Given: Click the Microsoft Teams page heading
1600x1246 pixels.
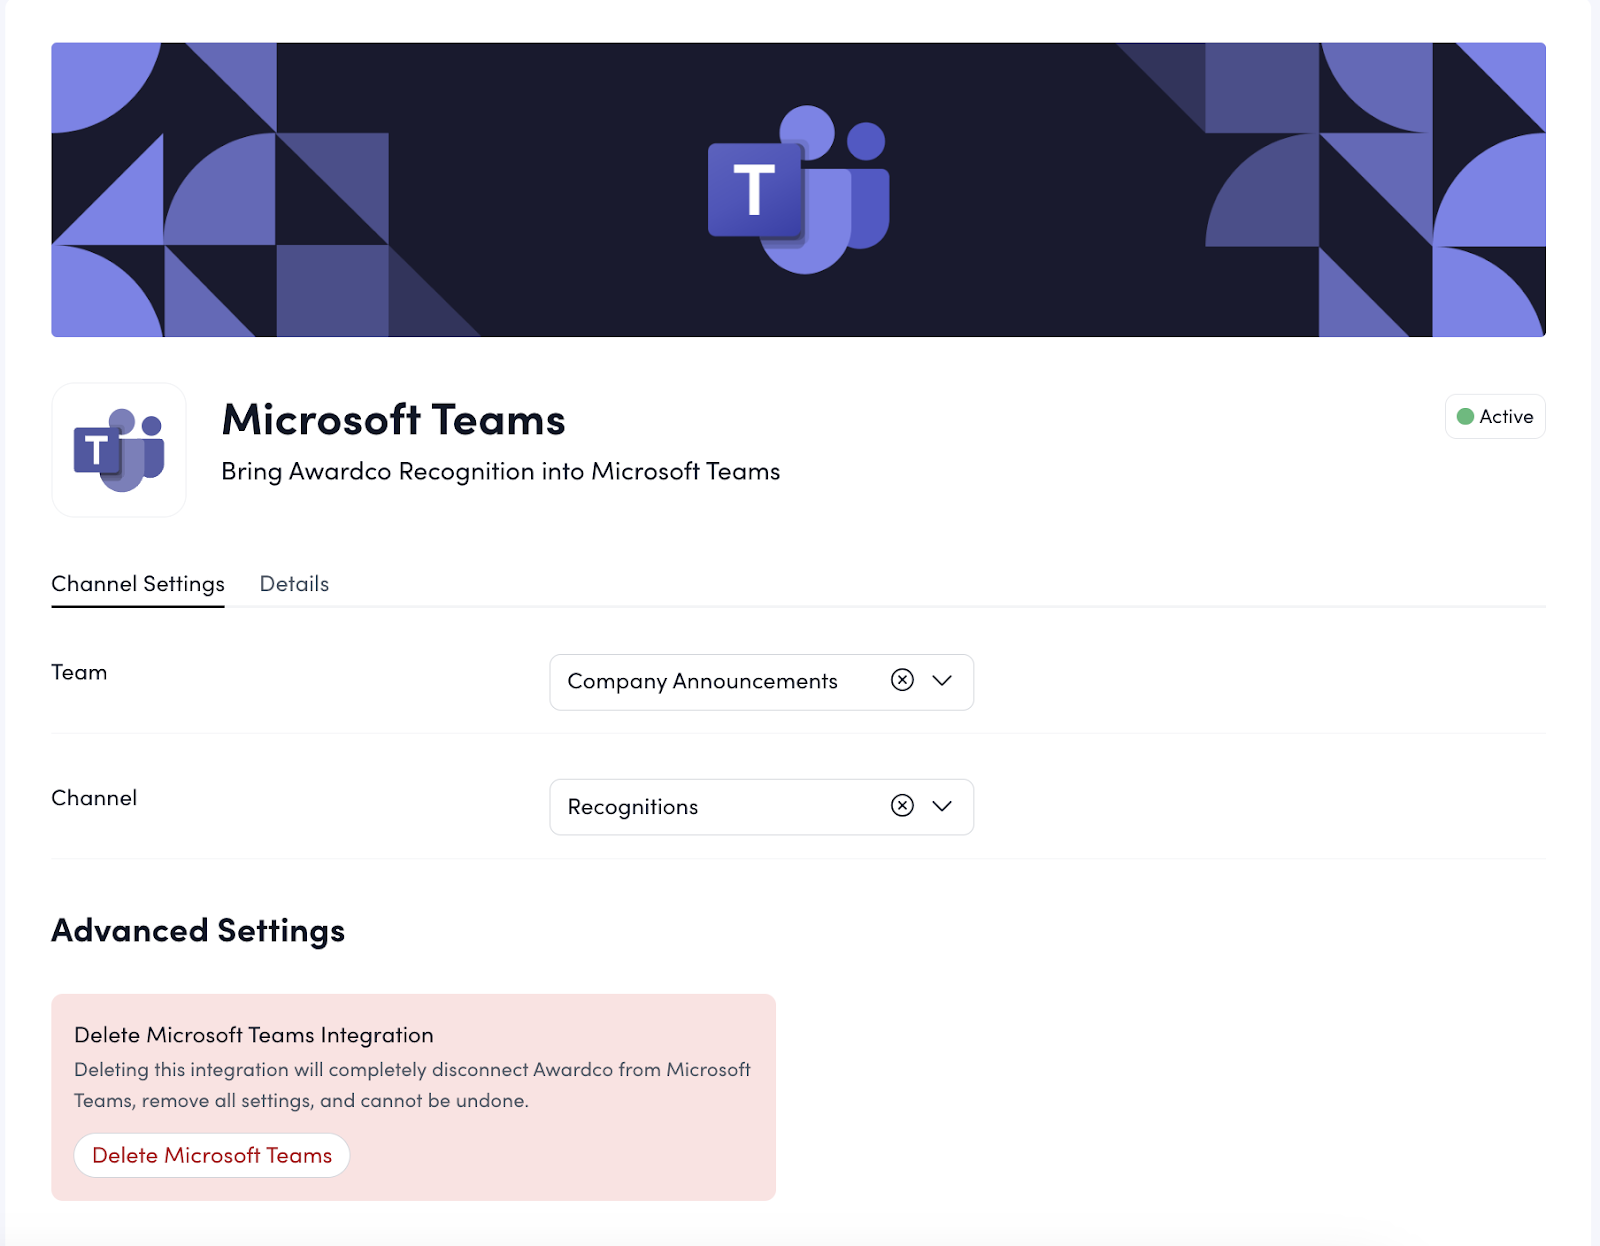Looking at the screenshot, I should 393,420.
